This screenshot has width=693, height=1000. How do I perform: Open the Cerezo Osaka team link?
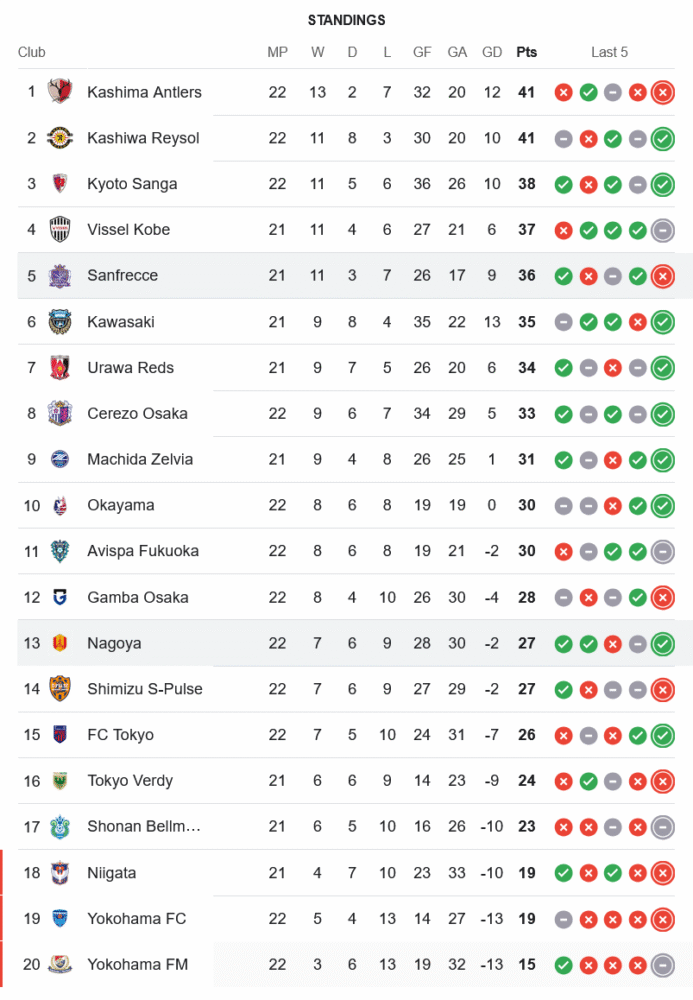coord(137,414)
